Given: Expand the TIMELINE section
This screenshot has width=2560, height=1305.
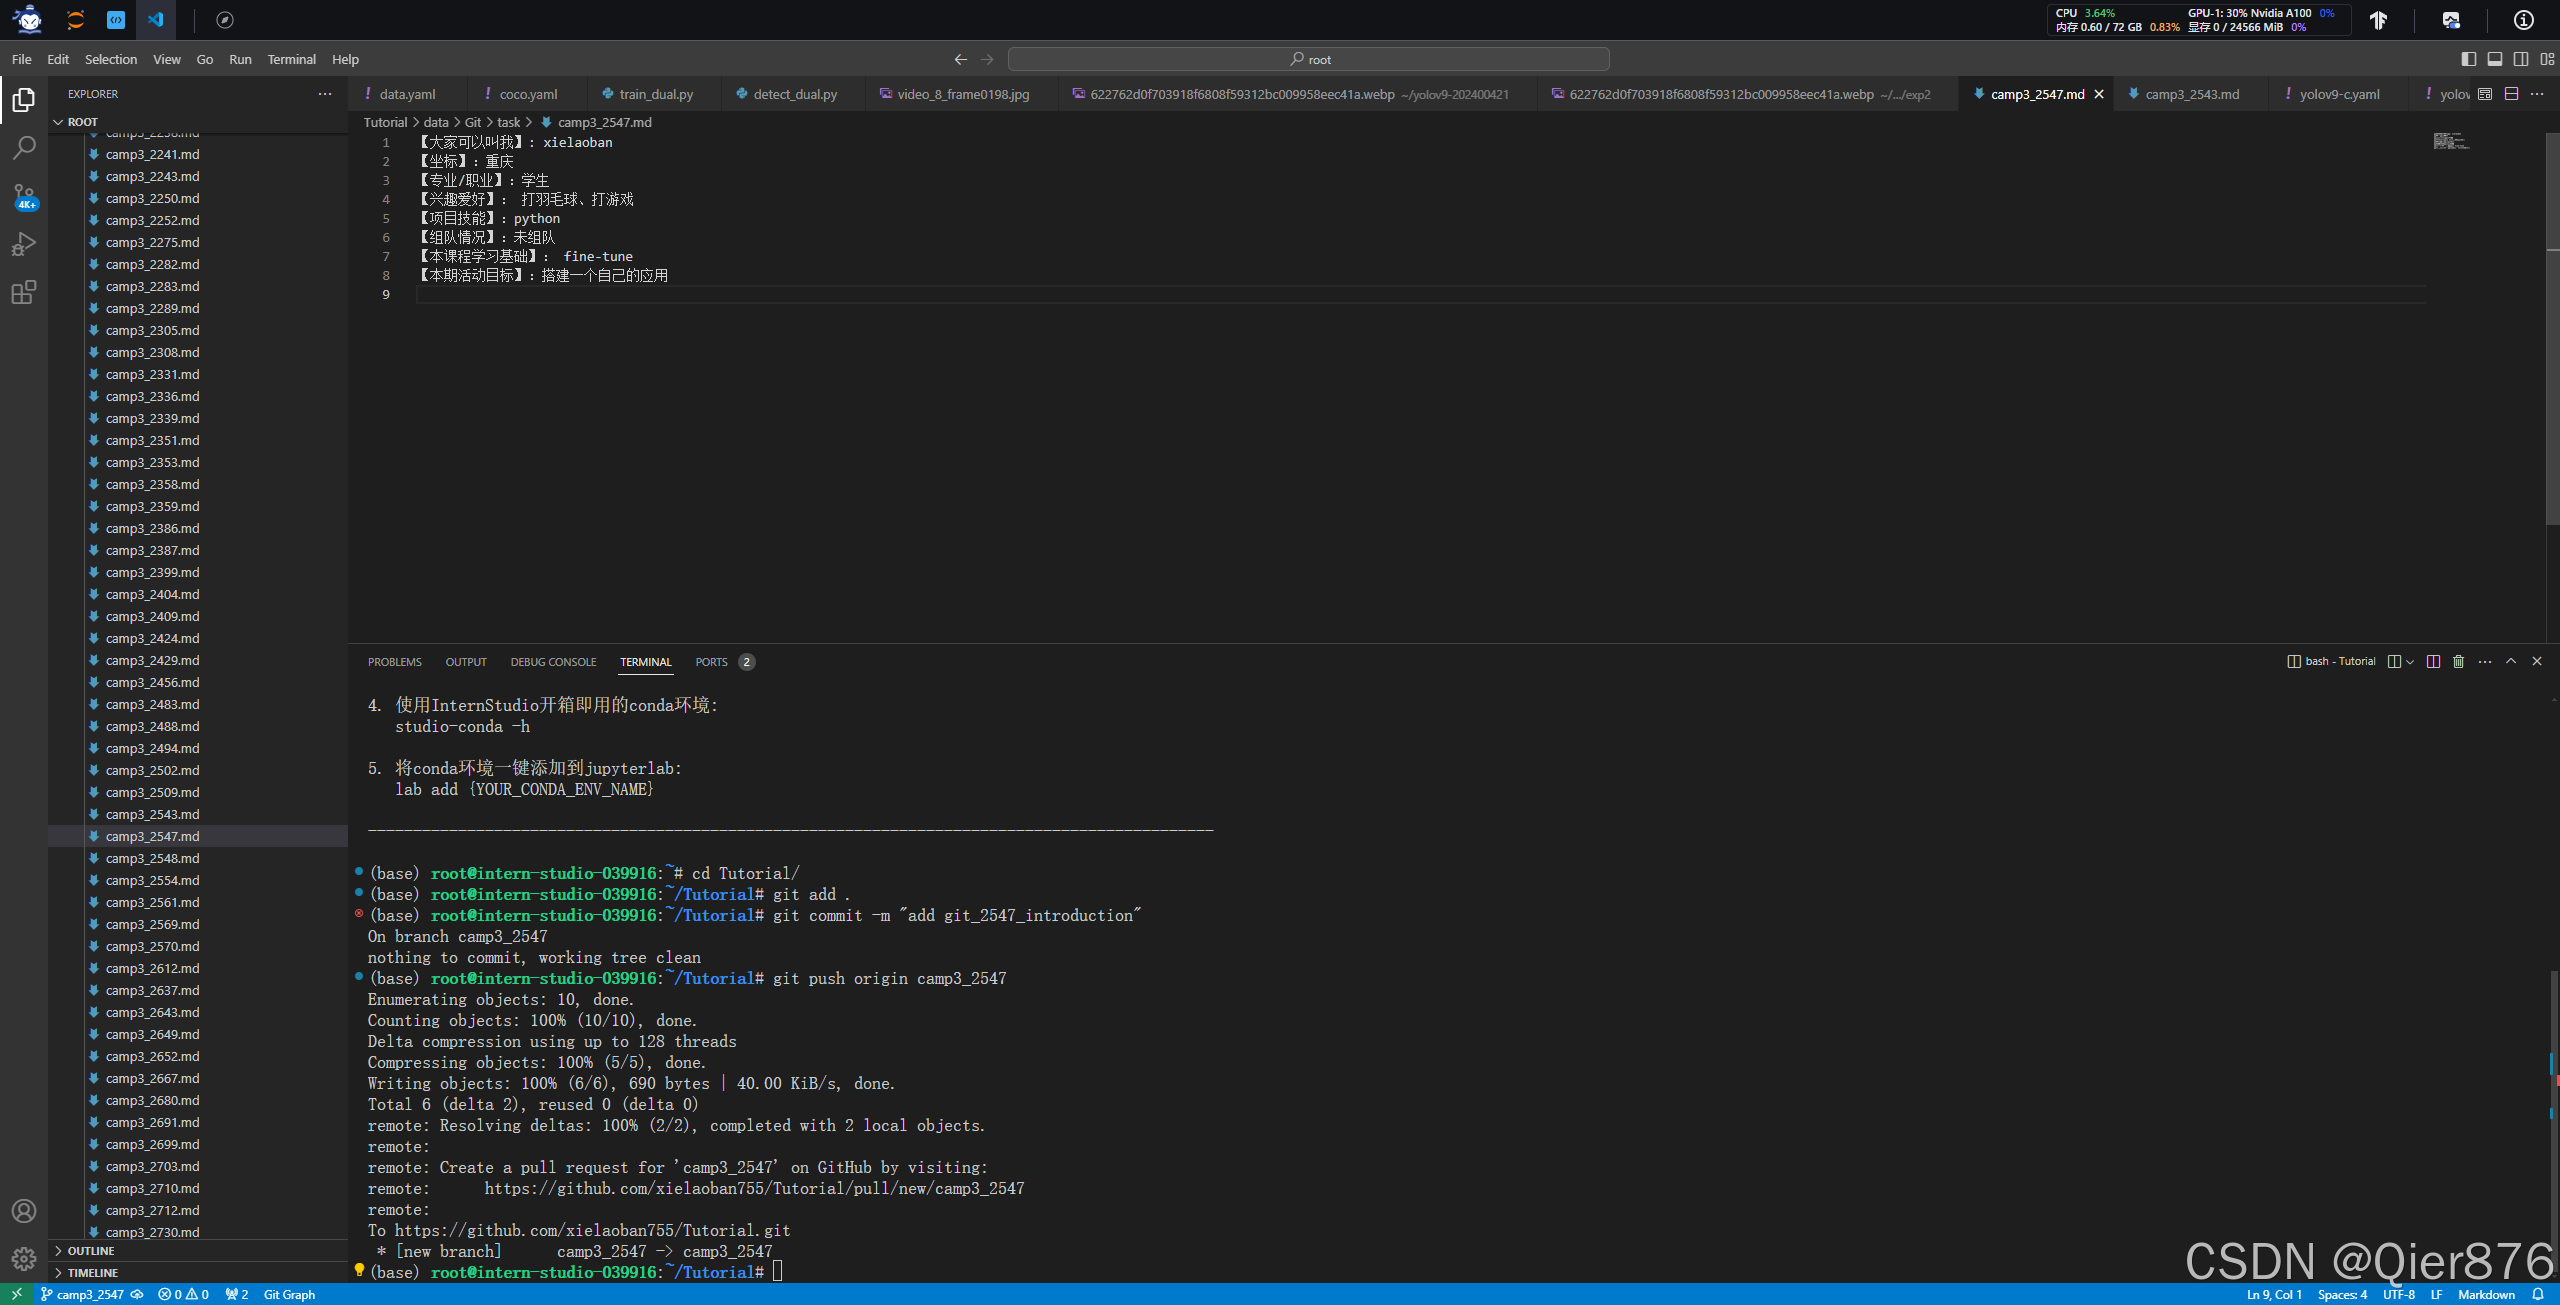Looking at the screenshot, I should coord(92,1273).
